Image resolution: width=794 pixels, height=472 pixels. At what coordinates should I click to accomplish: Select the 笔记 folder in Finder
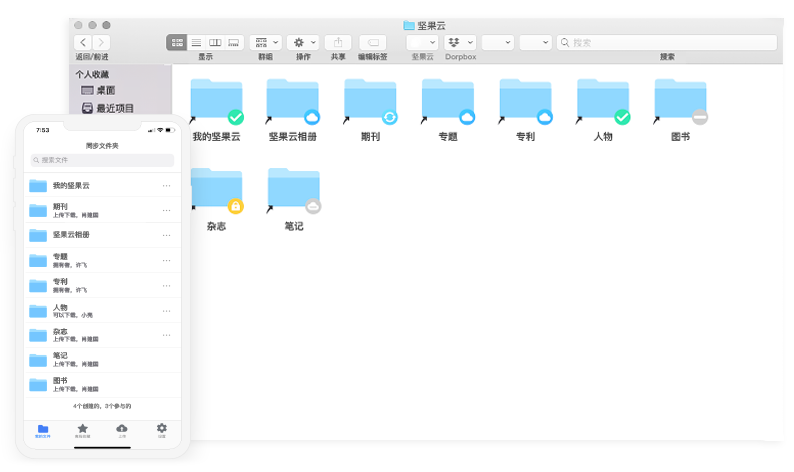[x=294, y=199]
